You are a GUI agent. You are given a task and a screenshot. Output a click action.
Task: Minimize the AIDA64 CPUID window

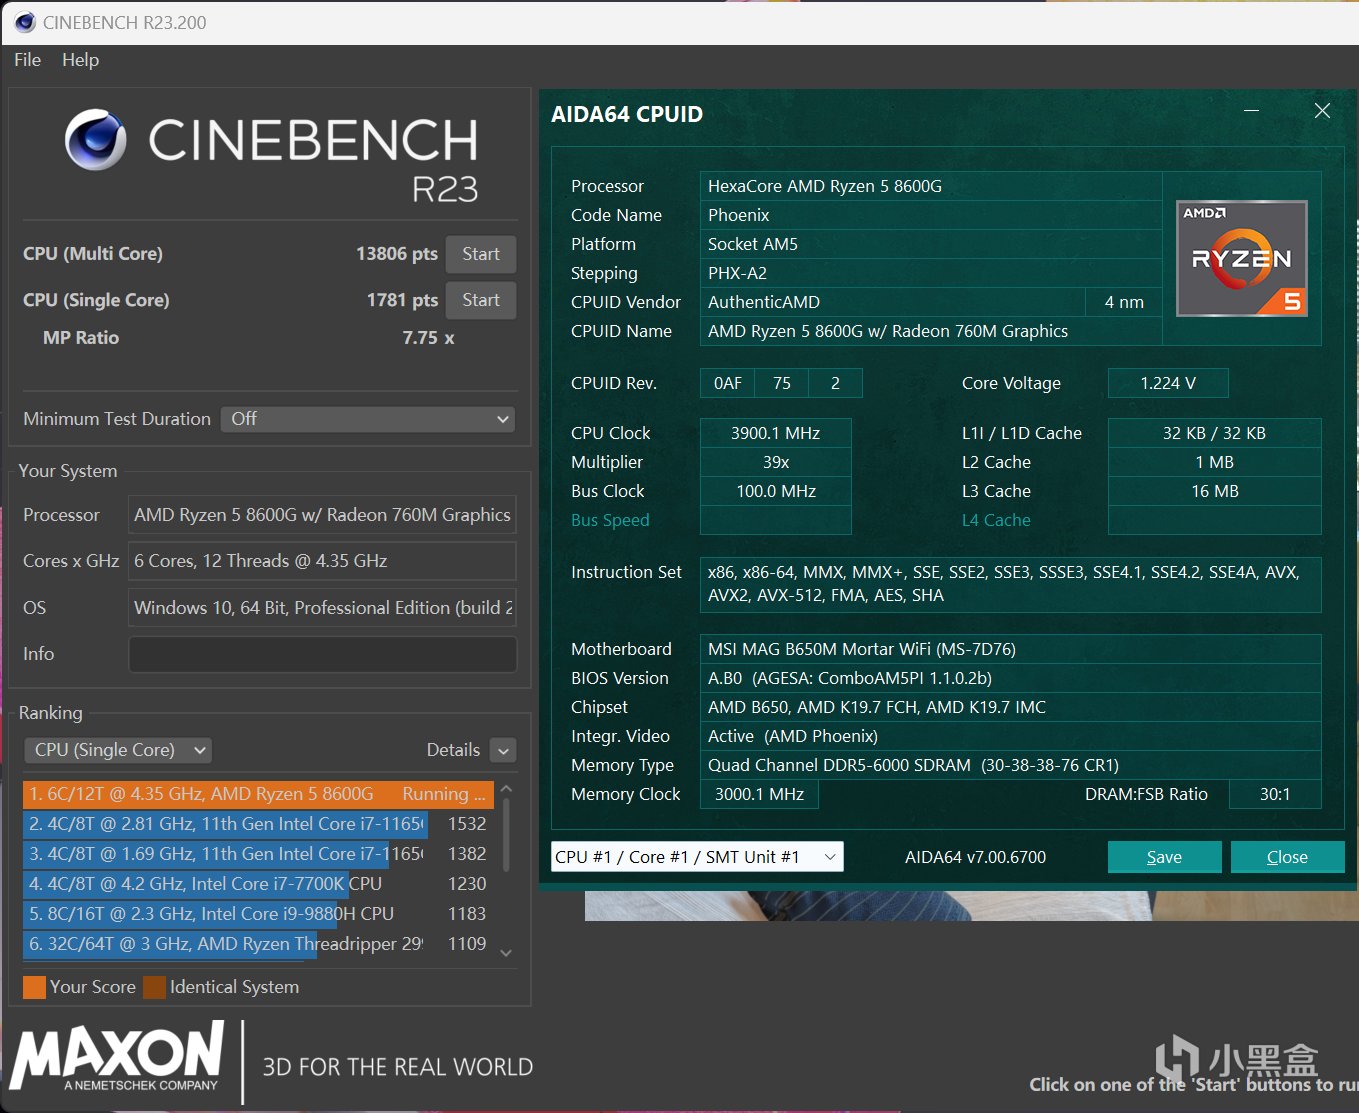1252,111
